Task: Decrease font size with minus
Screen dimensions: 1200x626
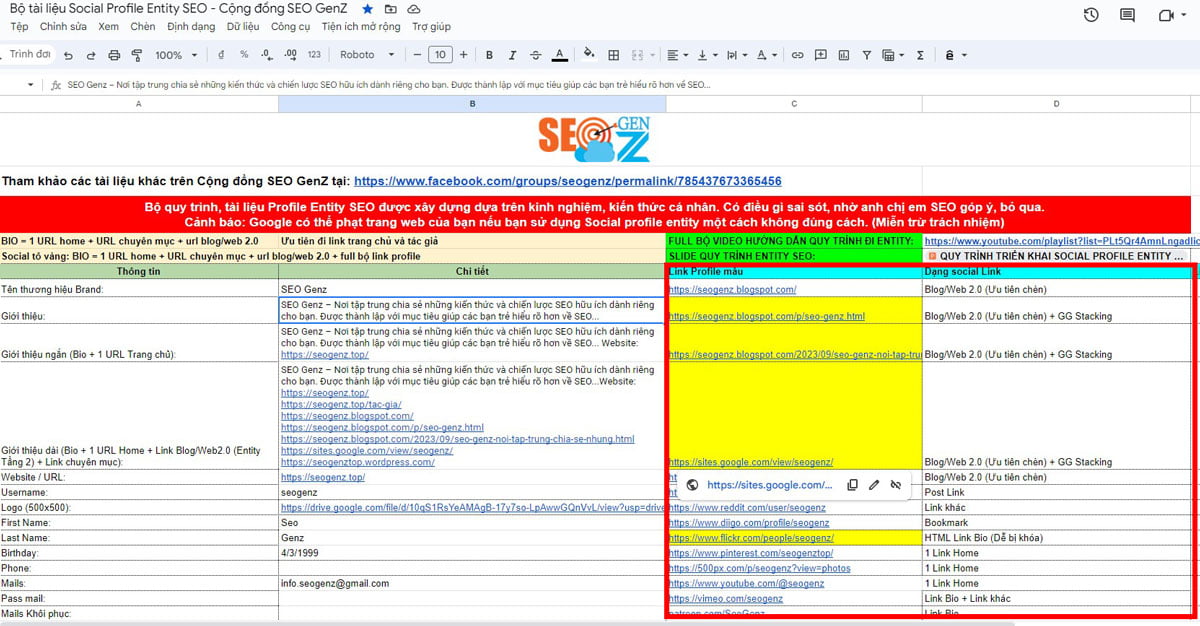Action: pos(417,55)
